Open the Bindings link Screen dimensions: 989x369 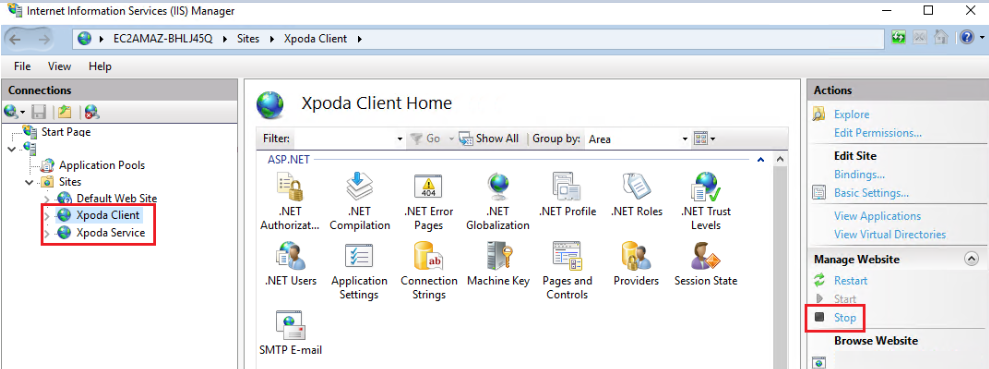[859, 174]
